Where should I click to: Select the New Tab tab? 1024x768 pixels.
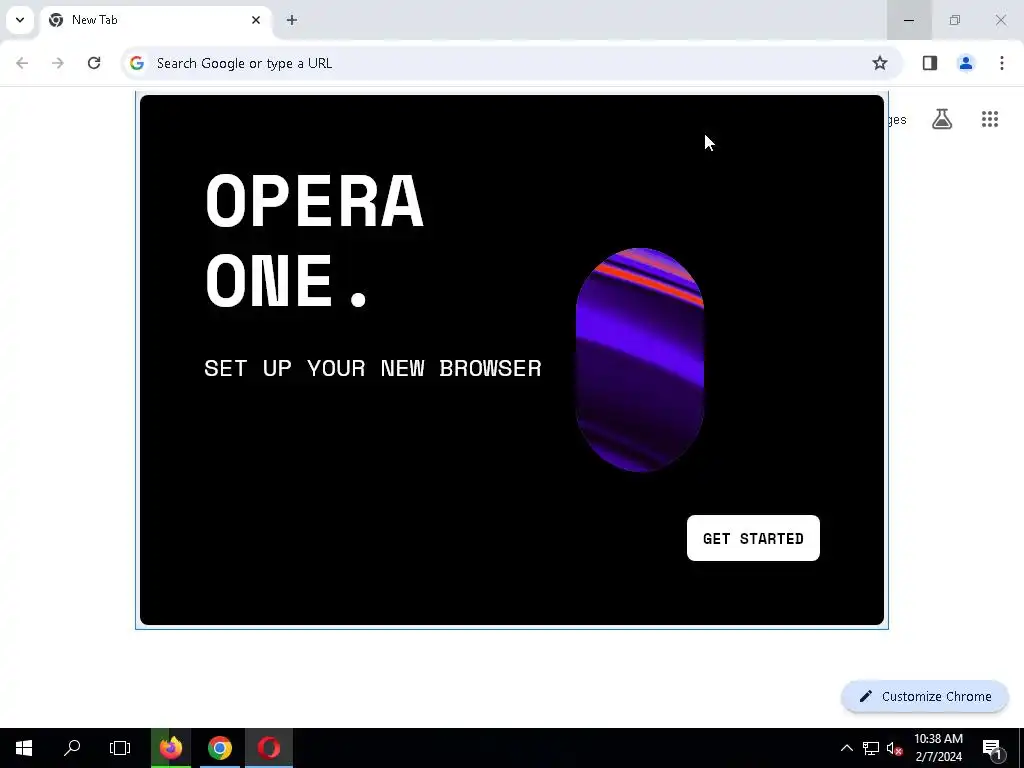(155, 20)
